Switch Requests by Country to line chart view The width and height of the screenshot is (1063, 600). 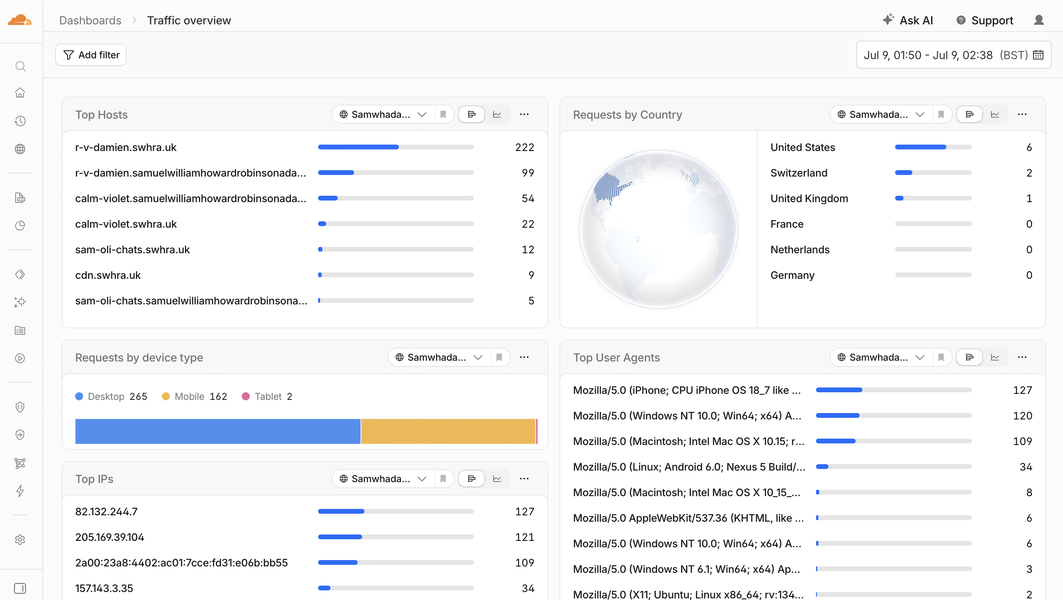click(995, 115)
